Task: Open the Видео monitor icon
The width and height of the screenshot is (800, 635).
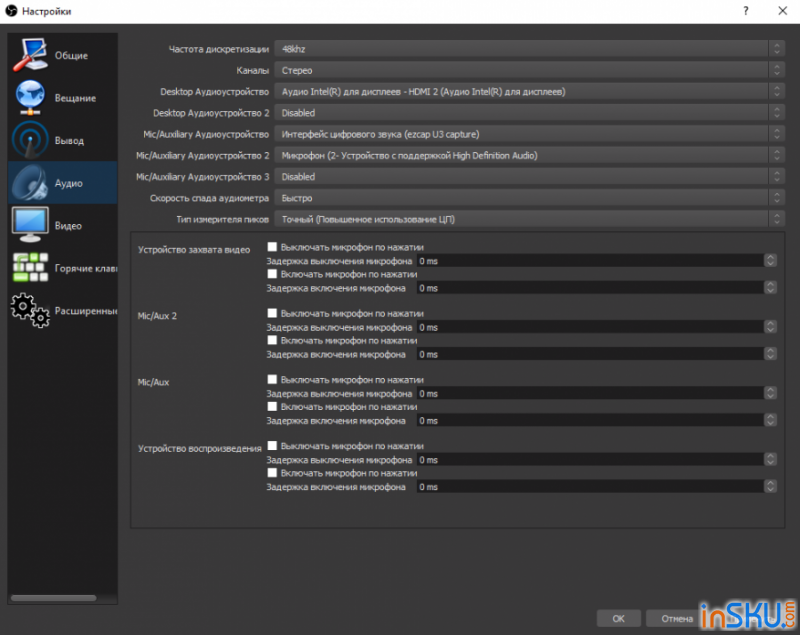Action: click(30, 225)
